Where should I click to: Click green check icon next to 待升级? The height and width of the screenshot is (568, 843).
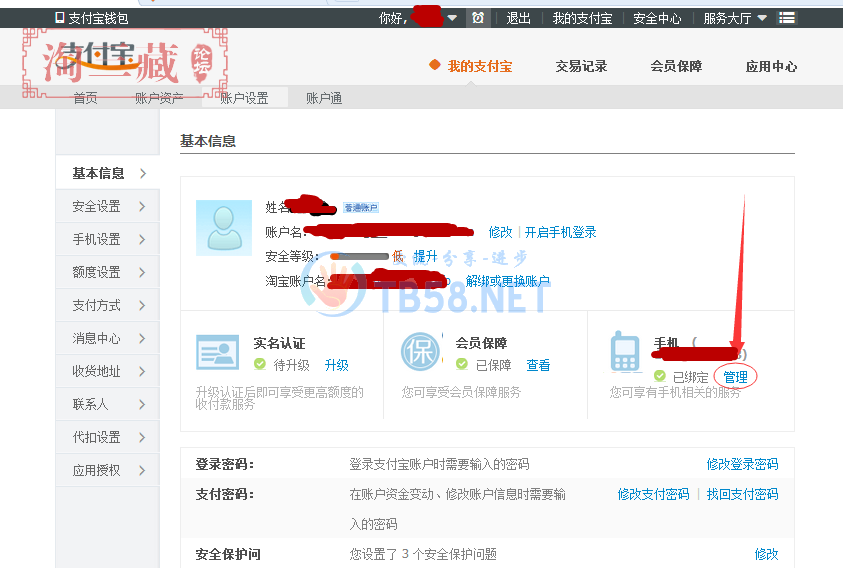coord(260,364)
